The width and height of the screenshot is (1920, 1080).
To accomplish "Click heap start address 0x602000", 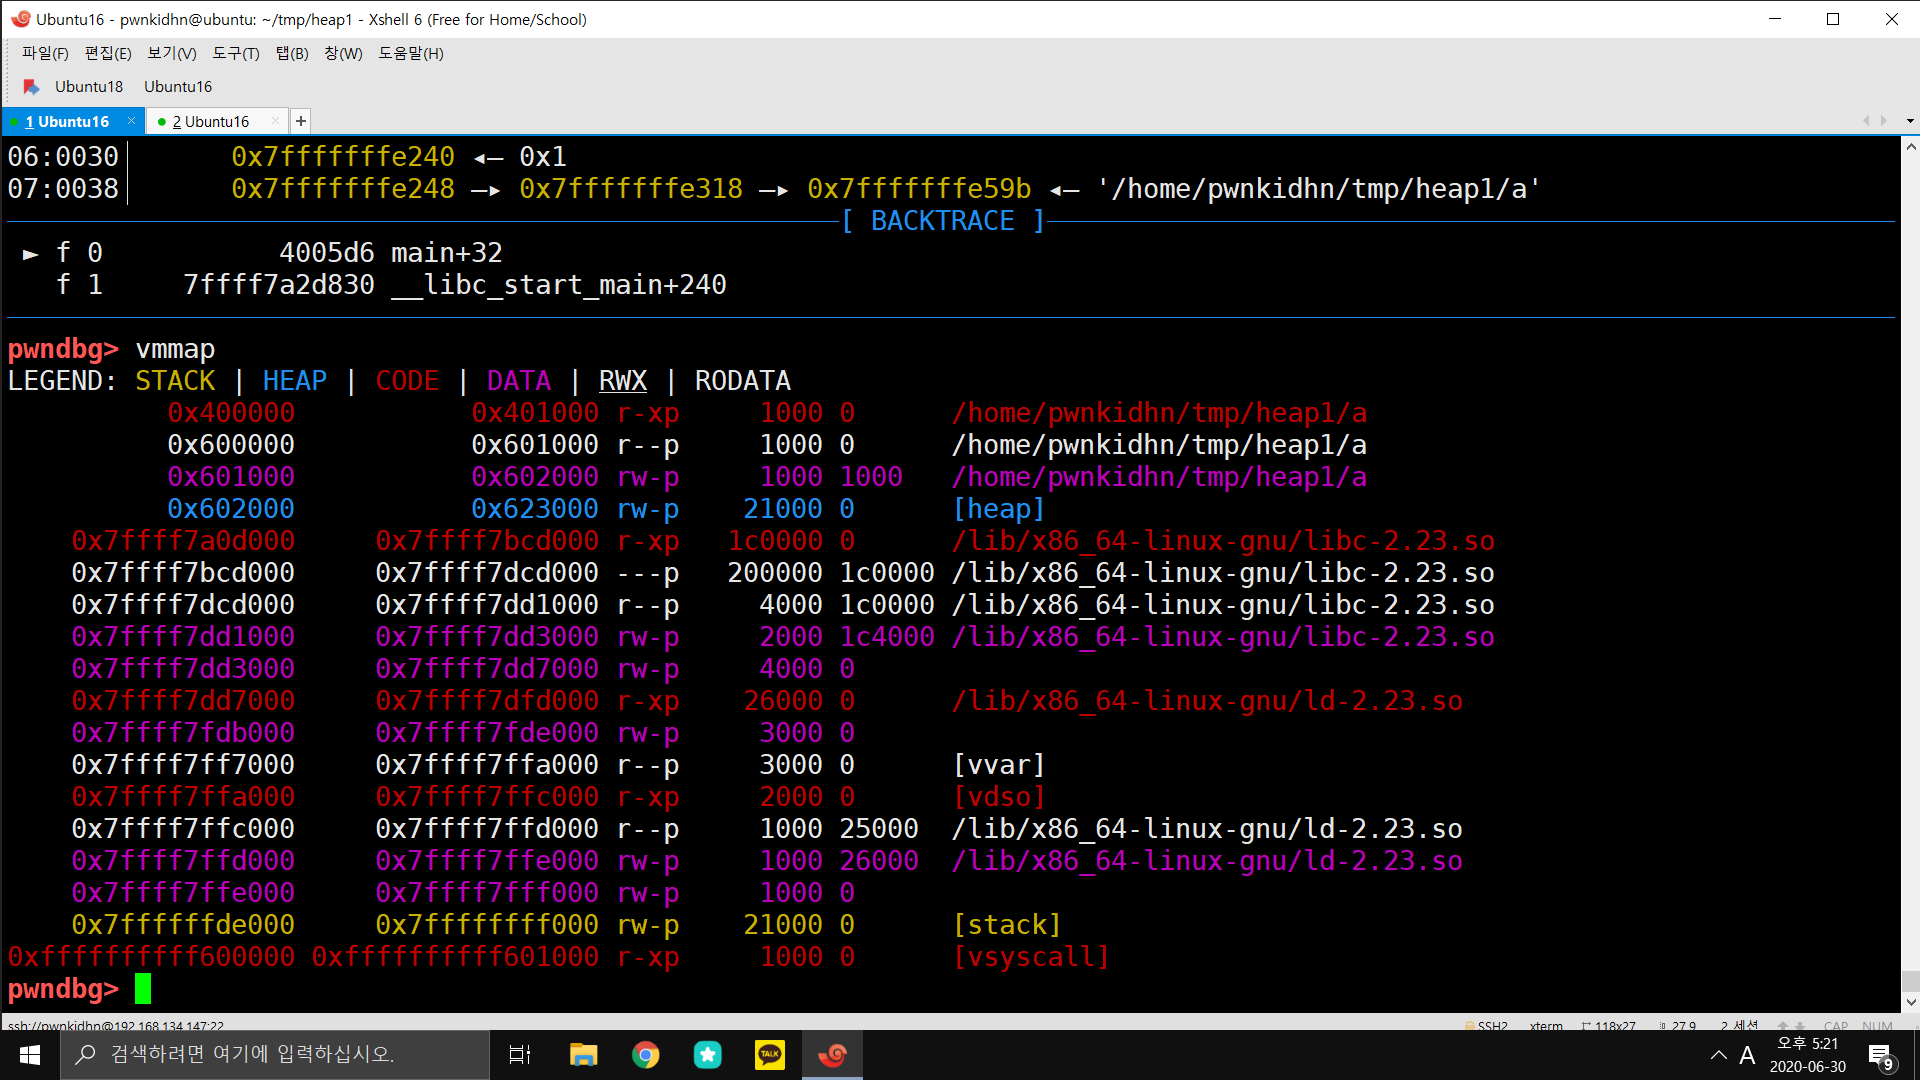I will click(x=231, y=509).
